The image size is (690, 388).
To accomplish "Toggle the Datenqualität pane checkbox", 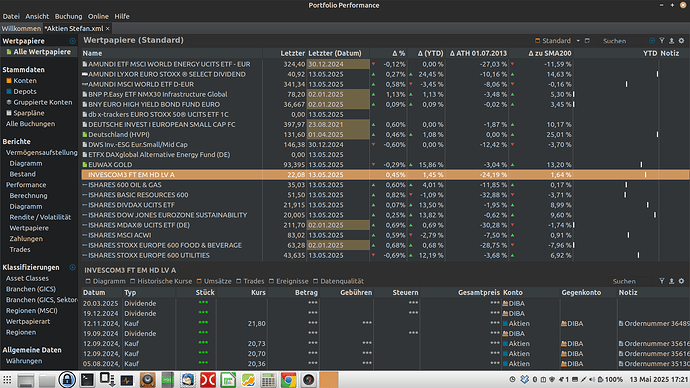I will tap(316, 281).
